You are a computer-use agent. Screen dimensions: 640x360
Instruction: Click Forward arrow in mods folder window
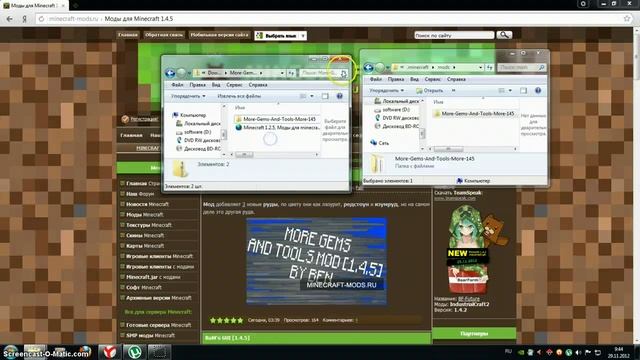click(380, 68)
